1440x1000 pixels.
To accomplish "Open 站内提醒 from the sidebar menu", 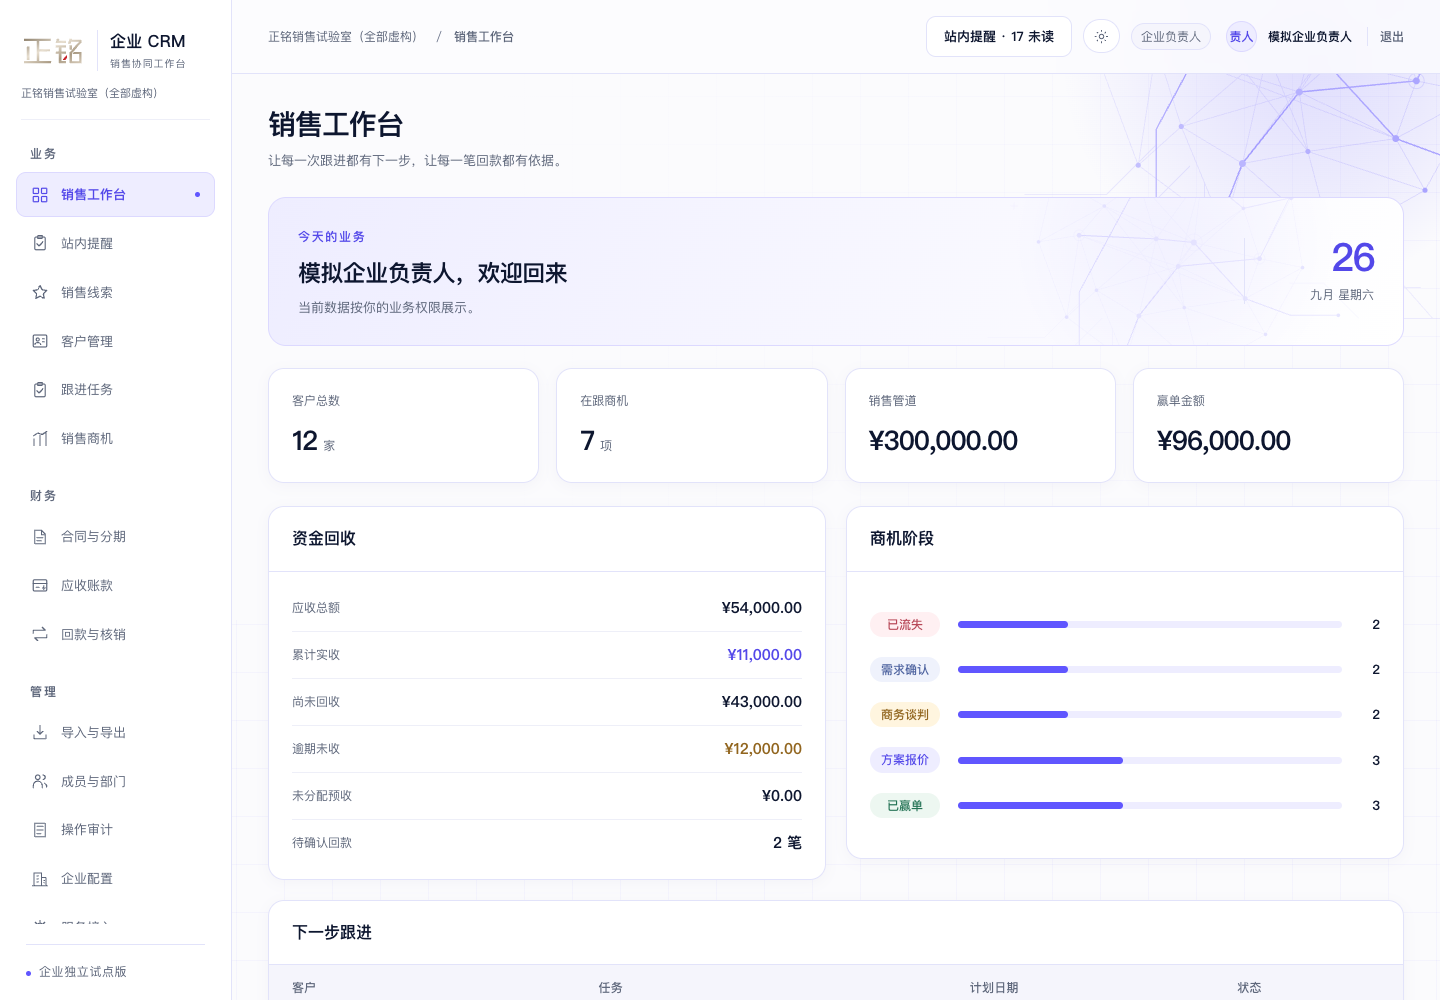I will click(115, 243).
